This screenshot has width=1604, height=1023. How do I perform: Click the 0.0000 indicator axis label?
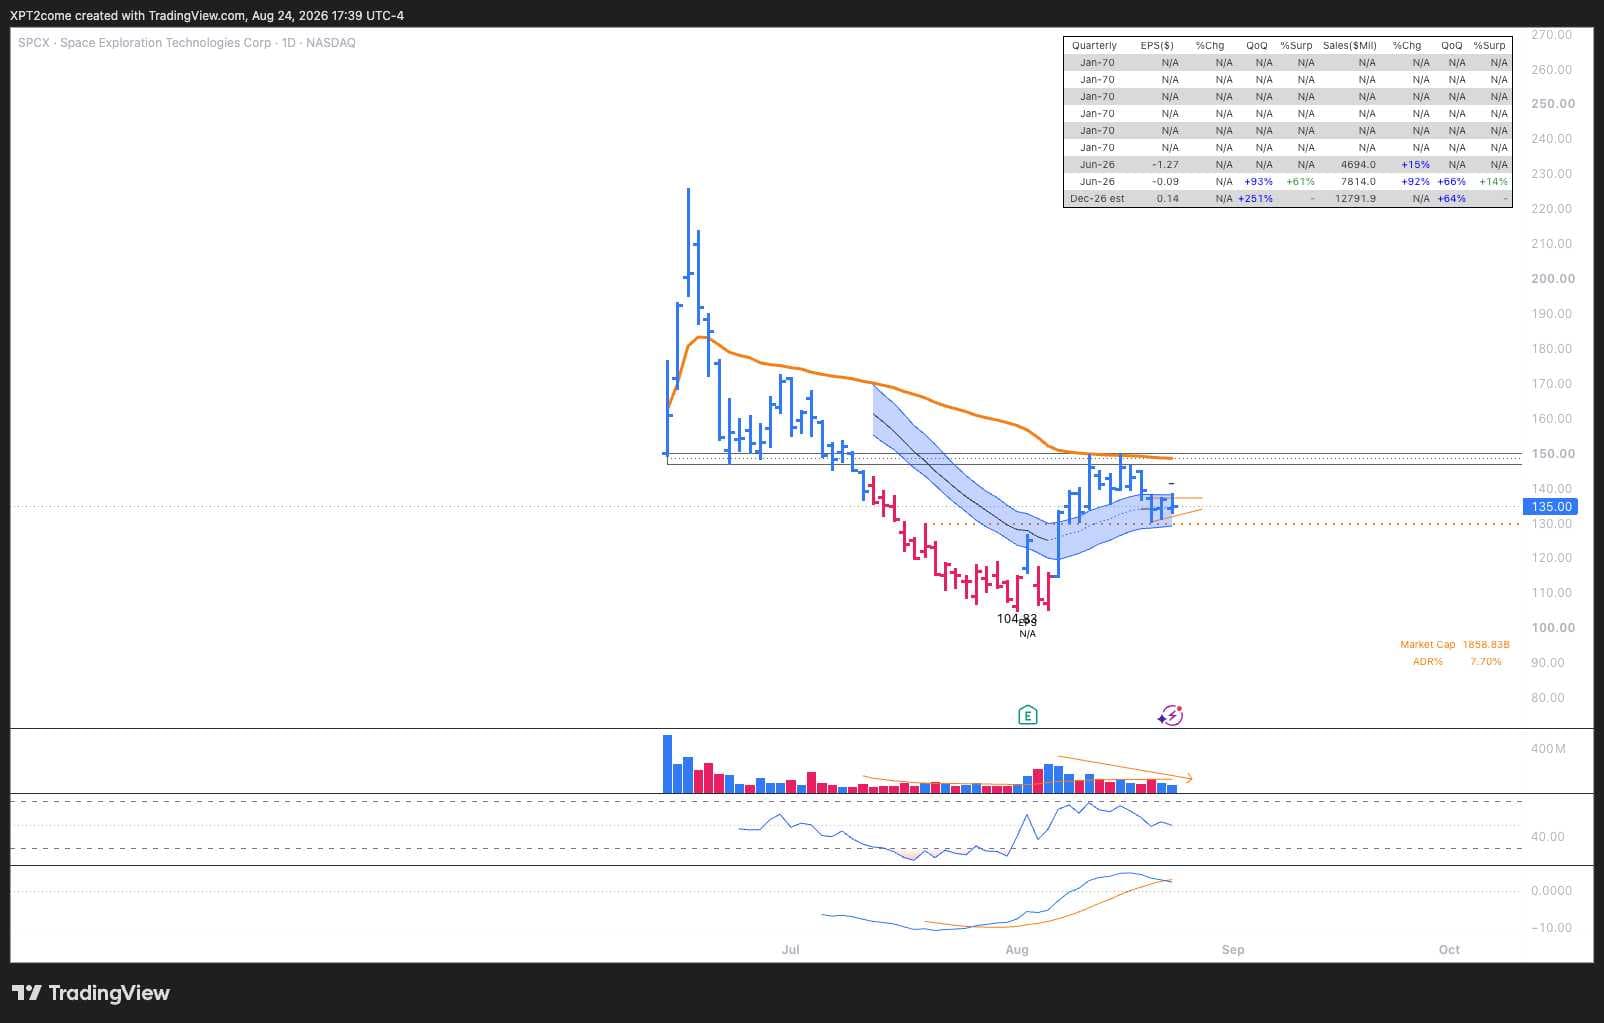point(1552,891)
